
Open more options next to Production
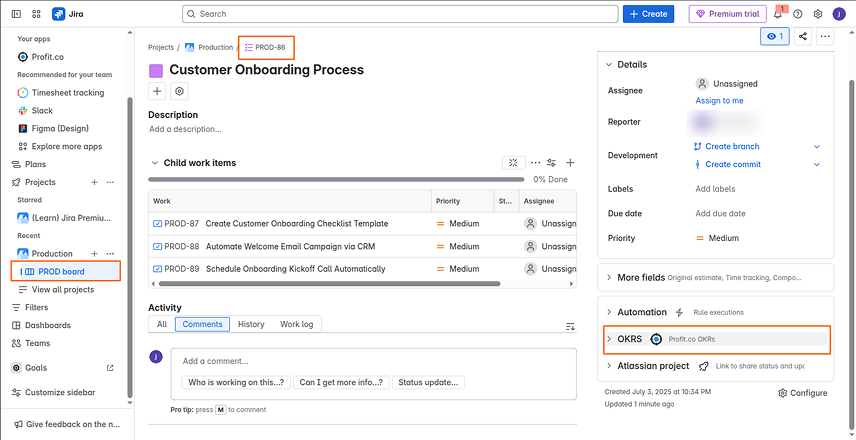[x=110, y=254]
